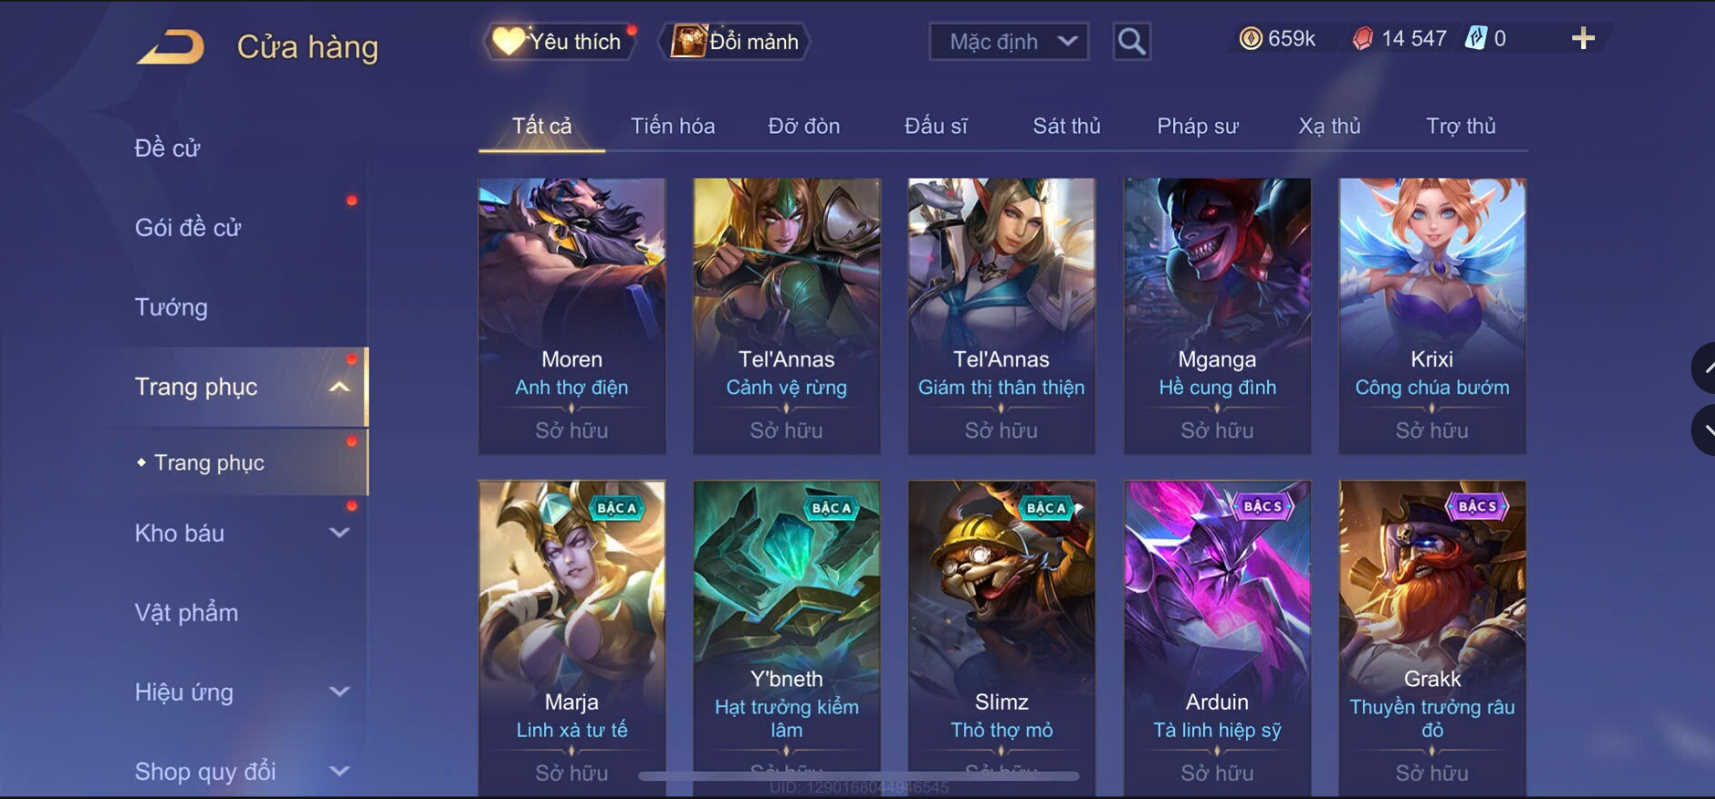Click the horizontal scrollbar at bottom
Image resolution: width=1715 pixels, height=799 pixels.
click(859, 775)
